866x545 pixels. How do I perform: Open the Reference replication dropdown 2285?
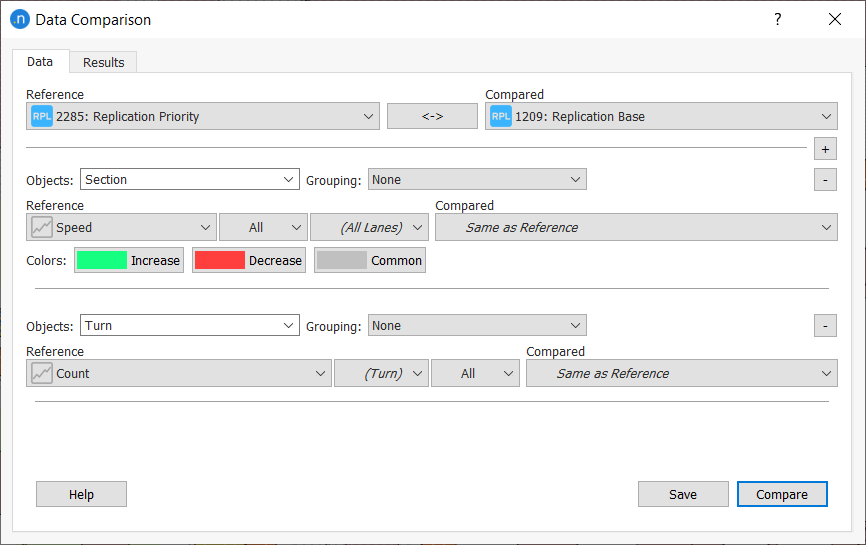click(x=203, y=116)
